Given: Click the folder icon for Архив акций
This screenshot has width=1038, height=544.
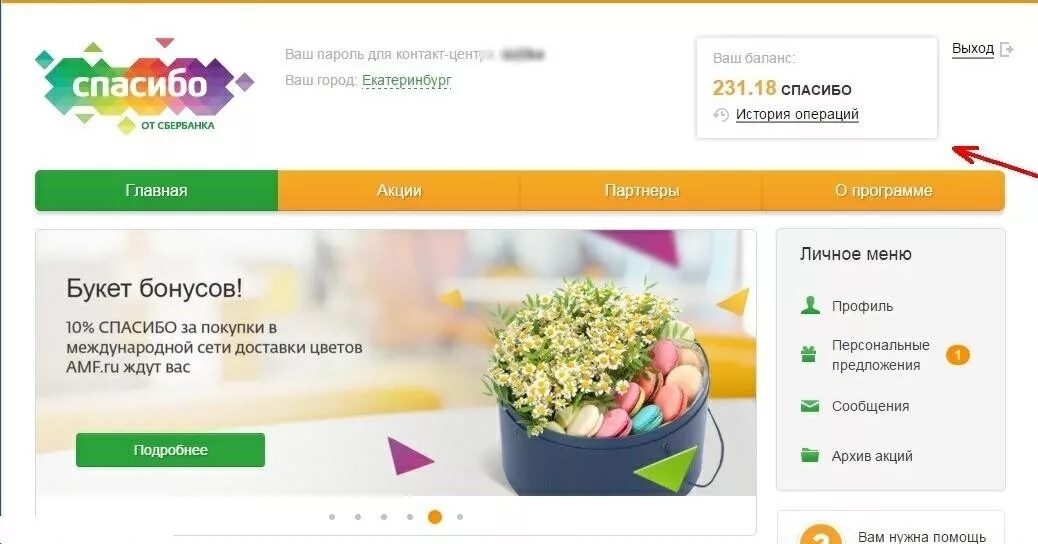Looking at the screenshot, I should [810, 455].
